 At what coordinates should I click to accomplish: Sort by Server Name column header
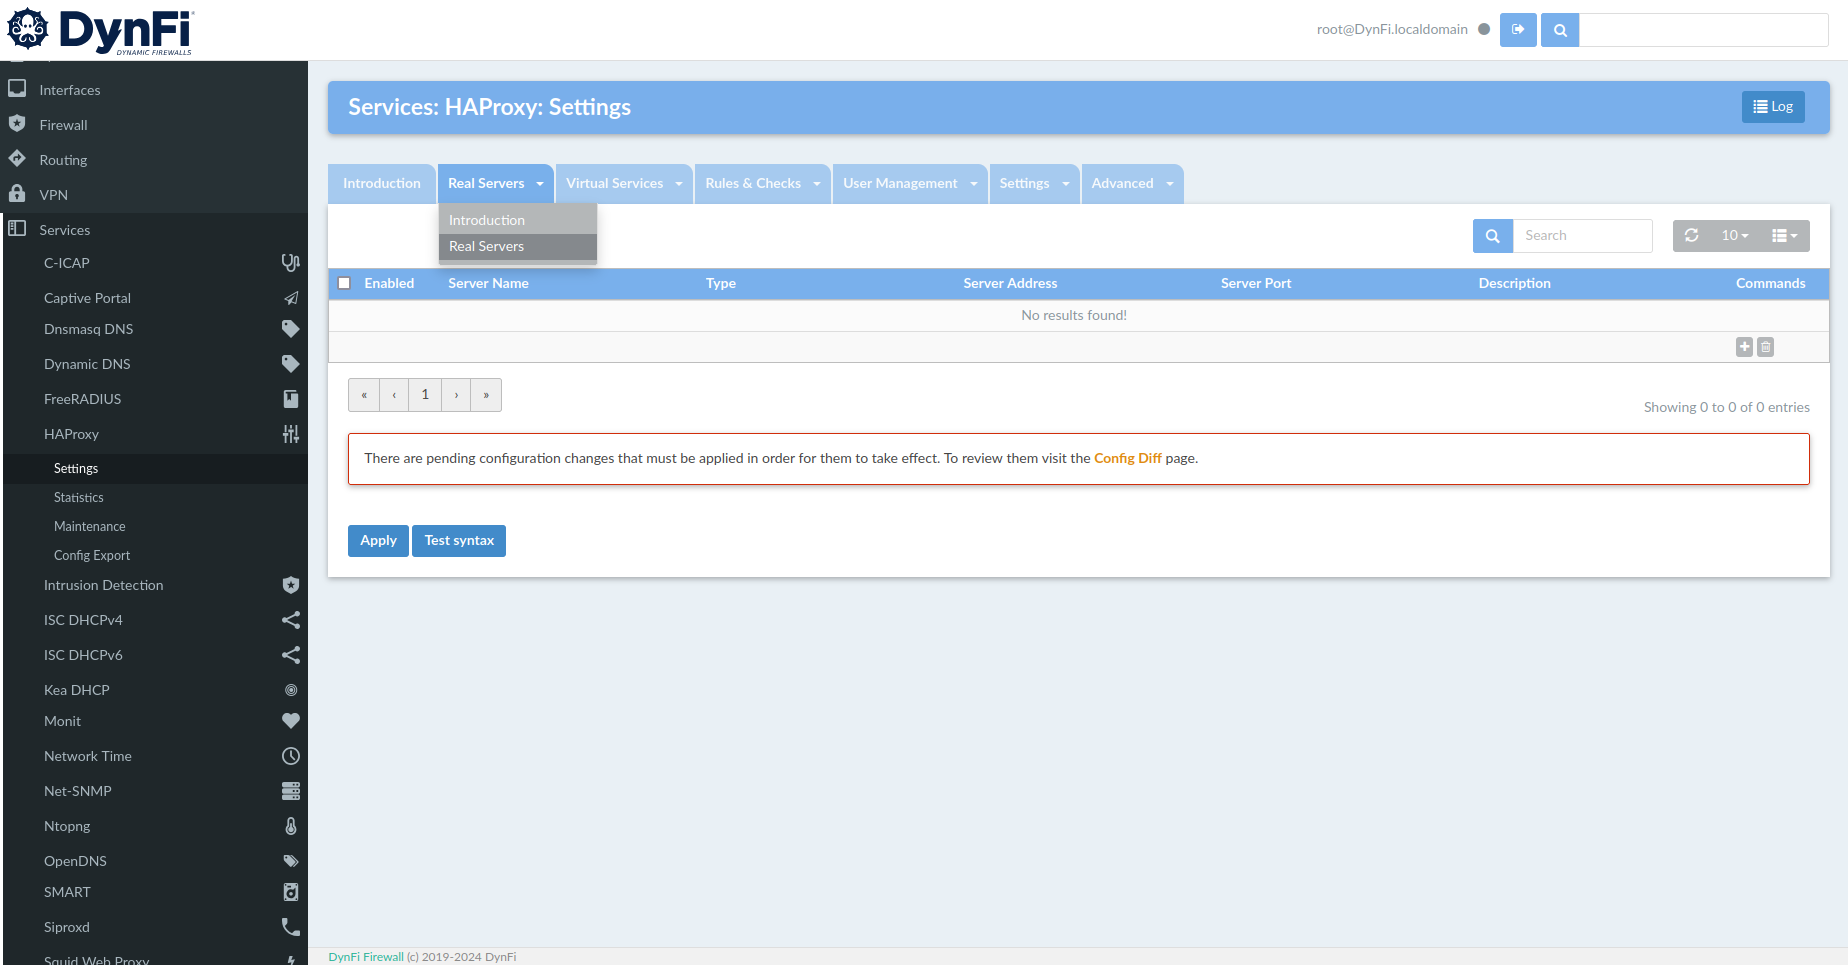pyautogui.click(x=488, y=283)
